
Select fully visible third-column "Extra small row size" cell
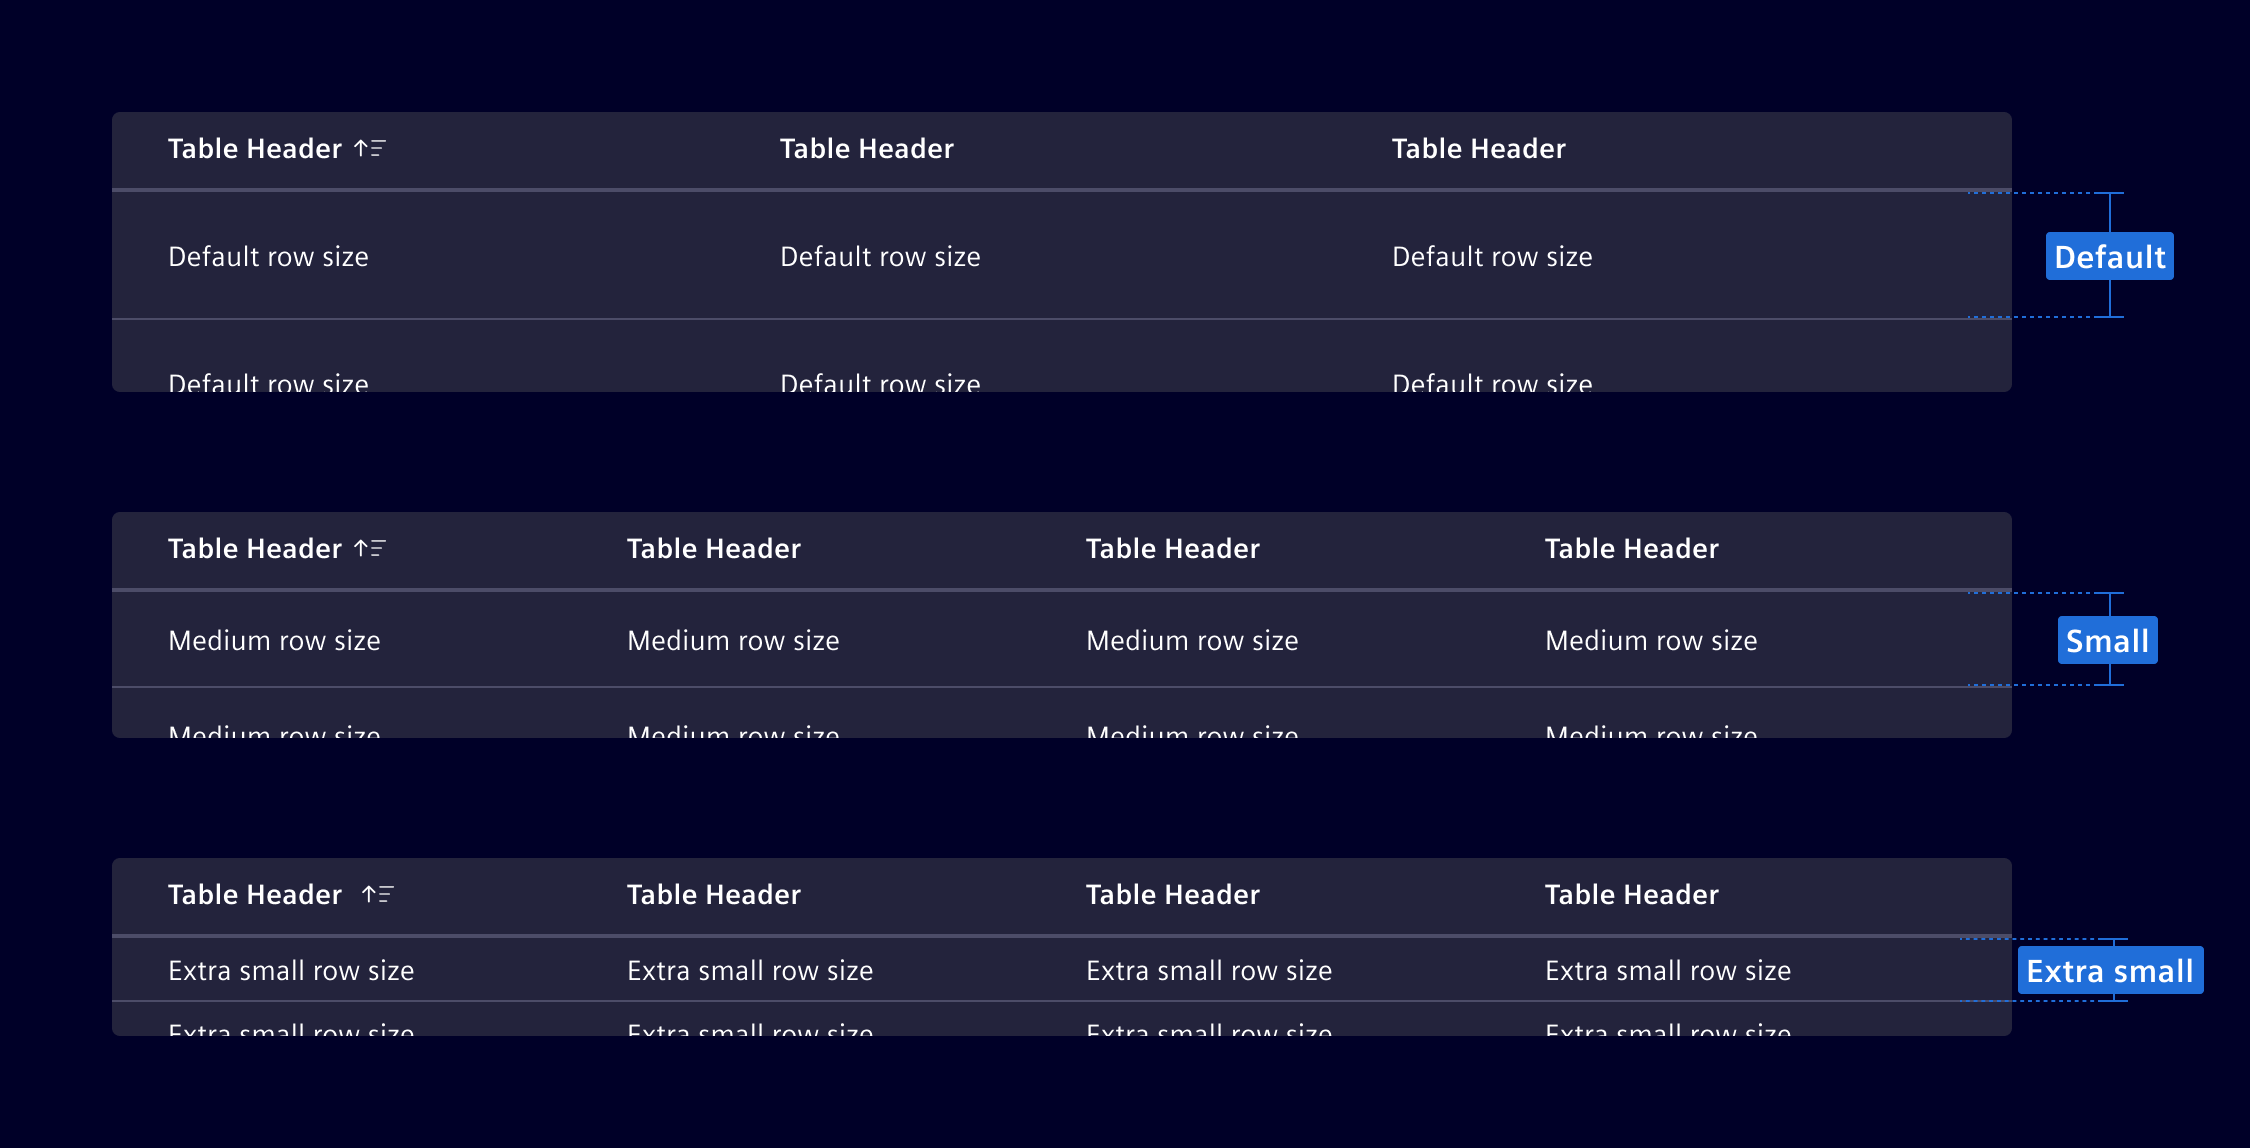click(x=1209, y=971)
